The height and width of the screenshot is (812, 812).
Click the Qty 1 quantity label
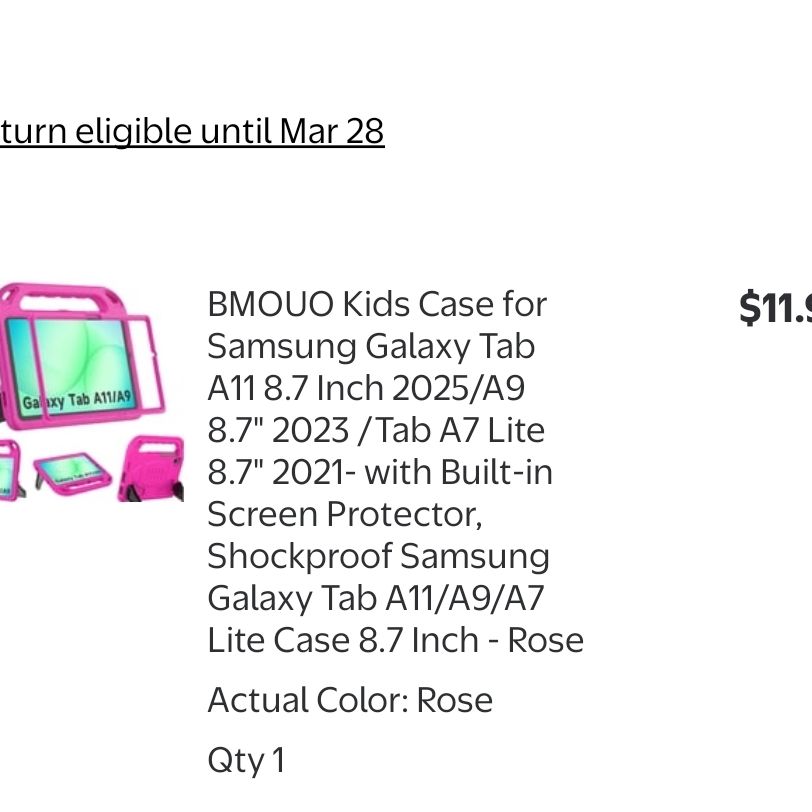(x=246, y=760)
